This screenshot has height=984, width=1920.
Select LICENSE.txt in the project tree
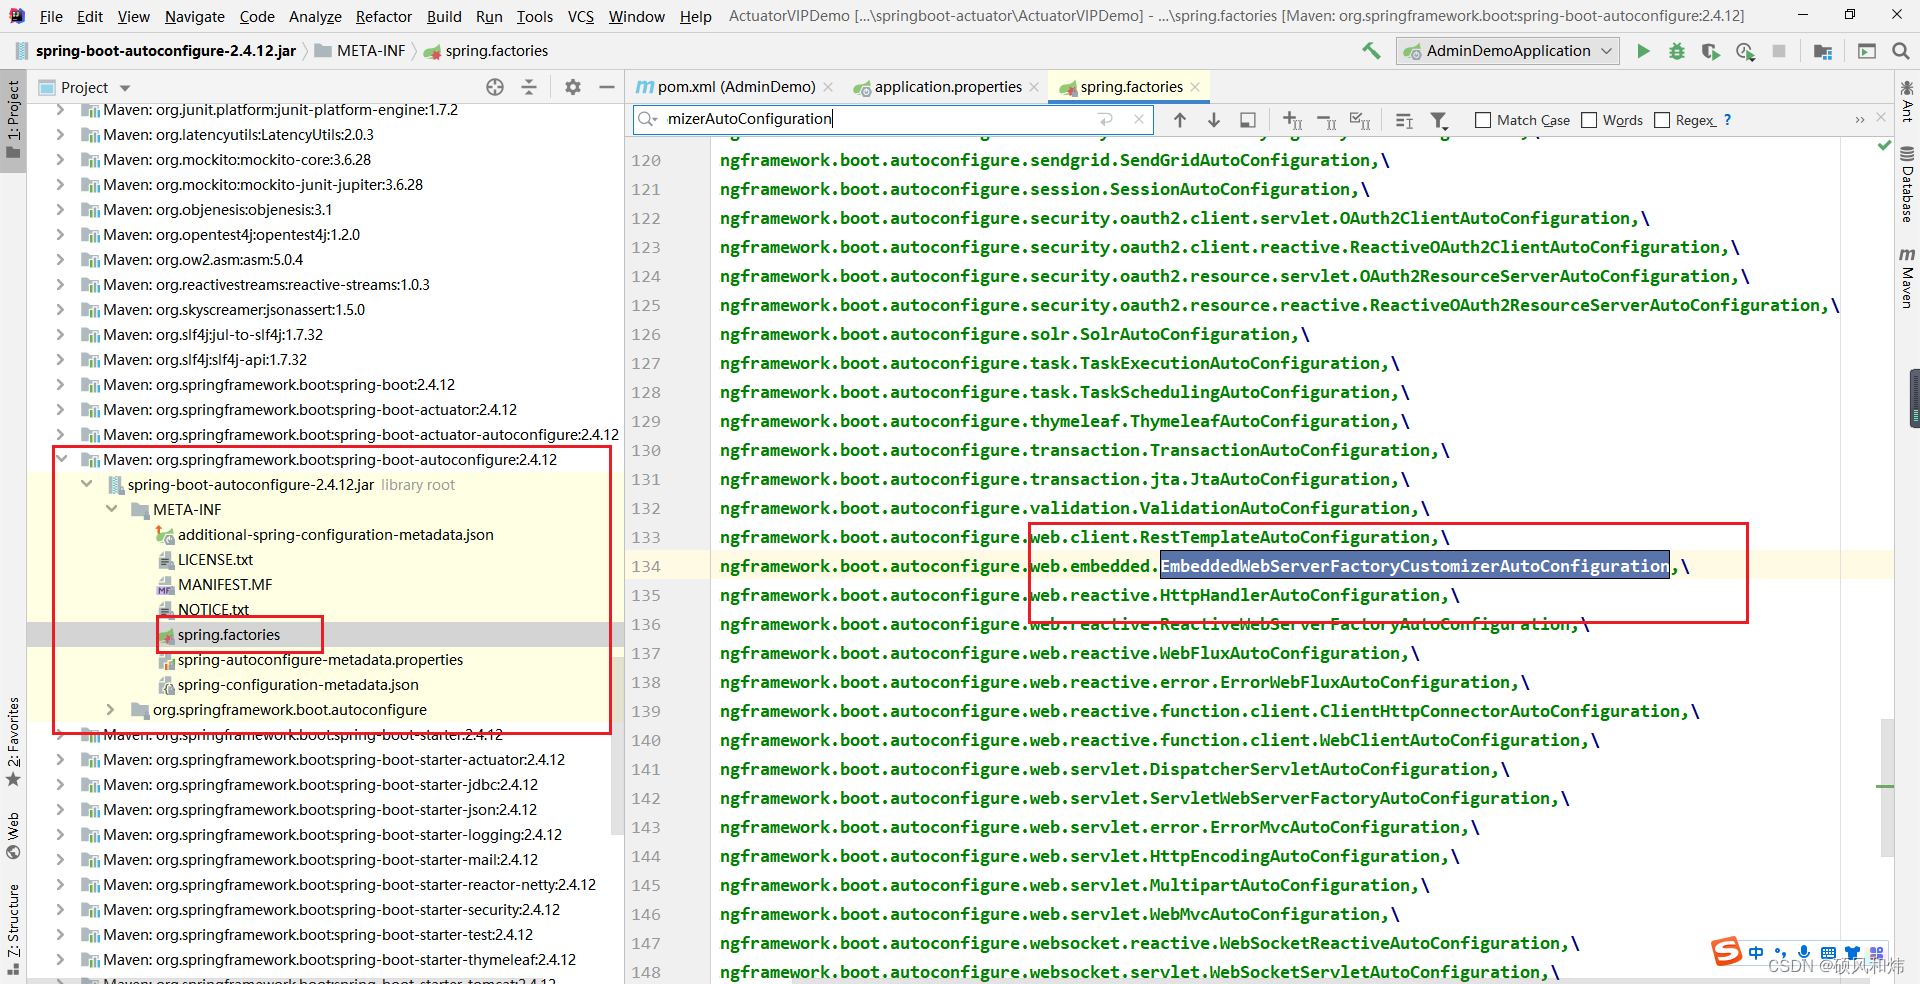coord(215,559)
